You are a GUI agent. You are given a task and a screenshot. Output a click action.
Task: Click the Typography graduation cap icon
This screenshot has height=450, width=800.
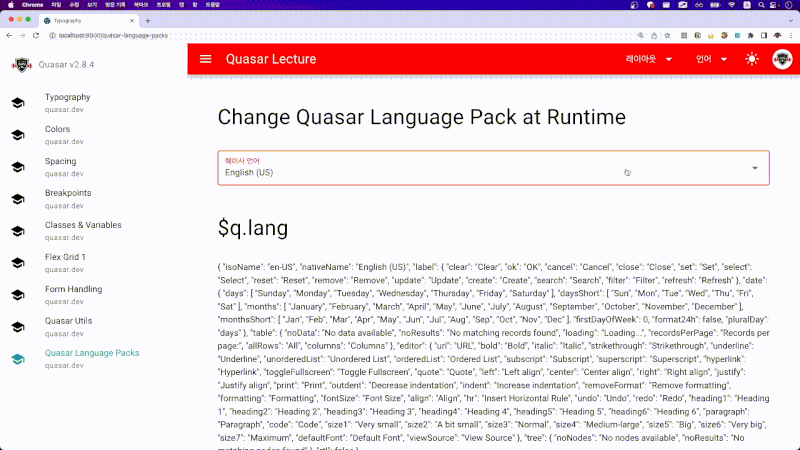[18, 103]
